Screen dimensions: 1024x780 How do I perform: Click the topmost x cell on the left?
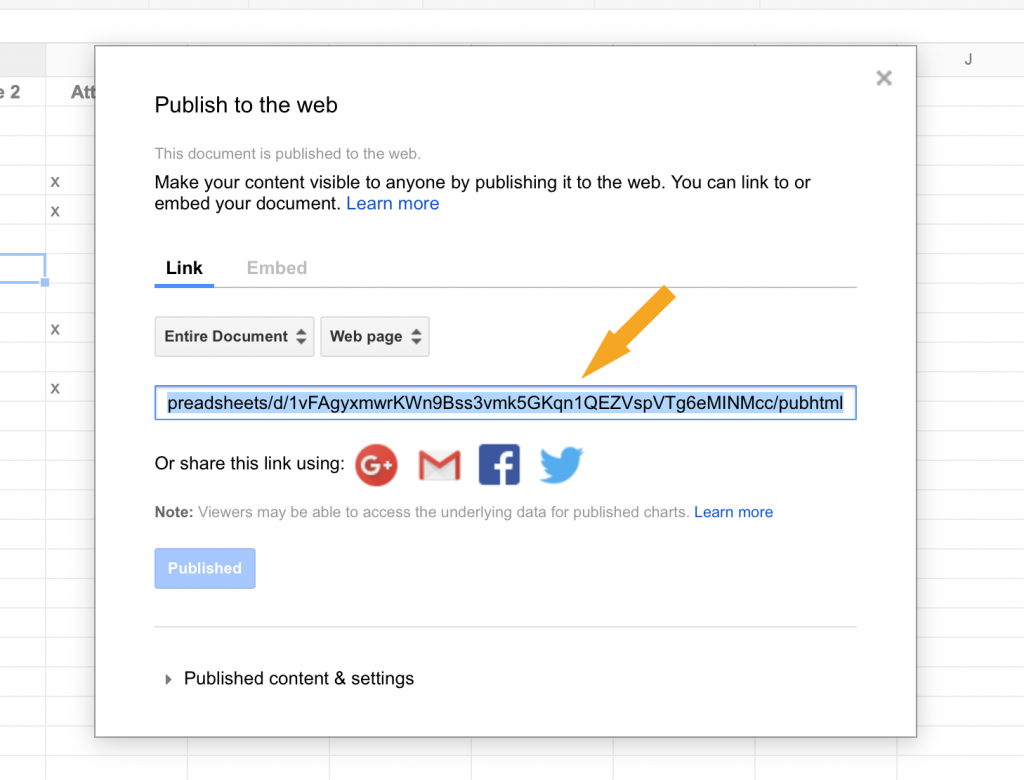click(x=55, y=181)
